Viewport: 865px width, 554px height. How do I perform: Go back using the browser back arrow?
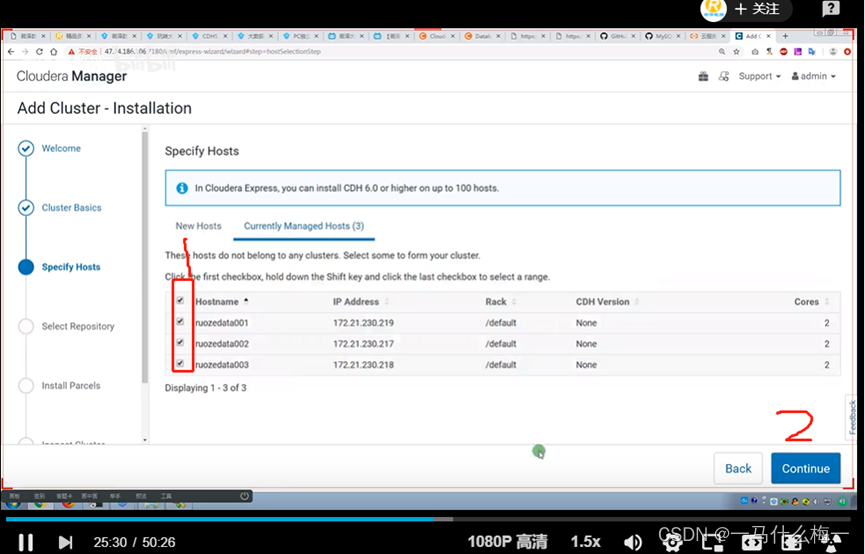(11, 51)
